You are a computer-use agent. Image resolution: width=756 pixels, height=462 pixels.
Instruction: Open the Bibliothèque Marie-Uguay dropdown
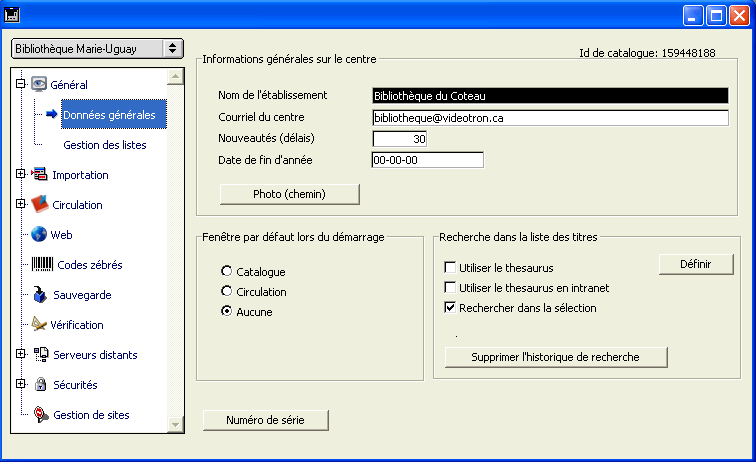[x=173, y=48]
